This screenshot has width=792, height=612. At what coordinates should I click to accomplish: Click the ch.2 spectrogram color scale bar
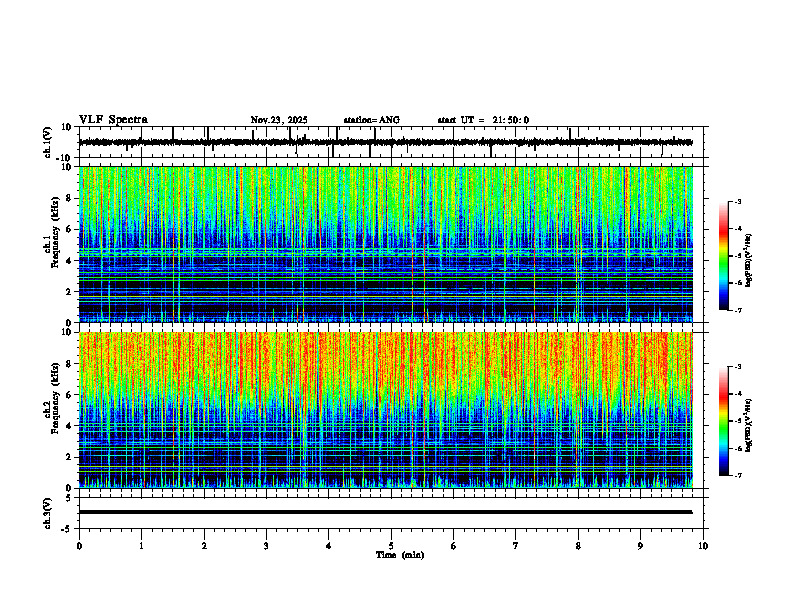point(724,421)
